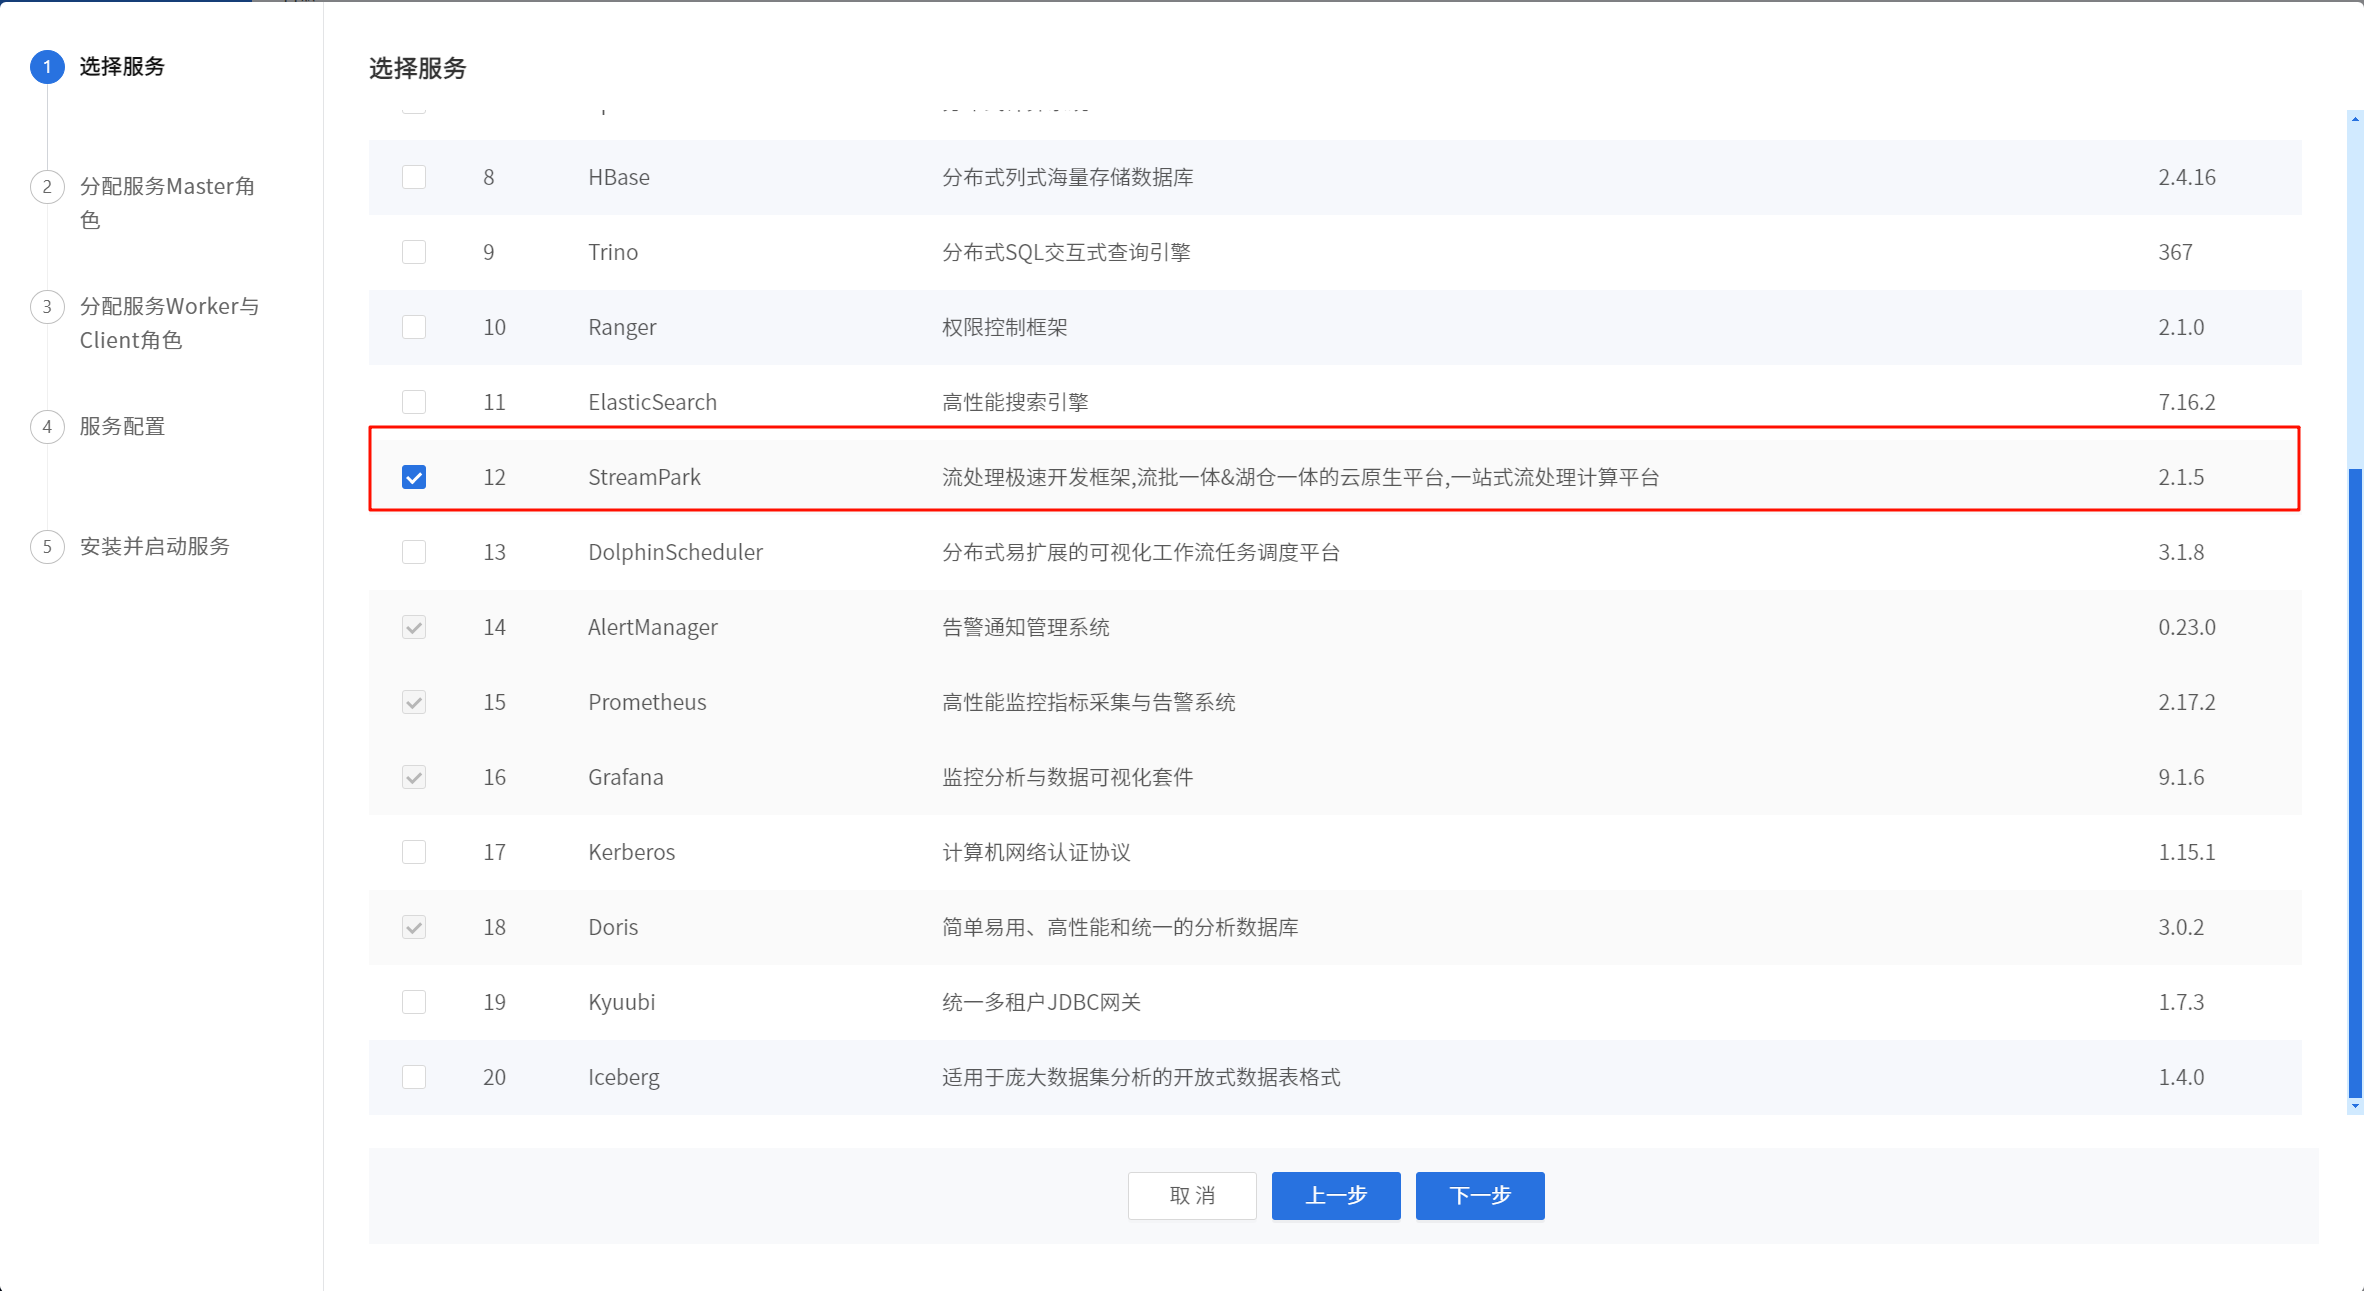Enable the HBase service checkbox

[x=414, y=177]
